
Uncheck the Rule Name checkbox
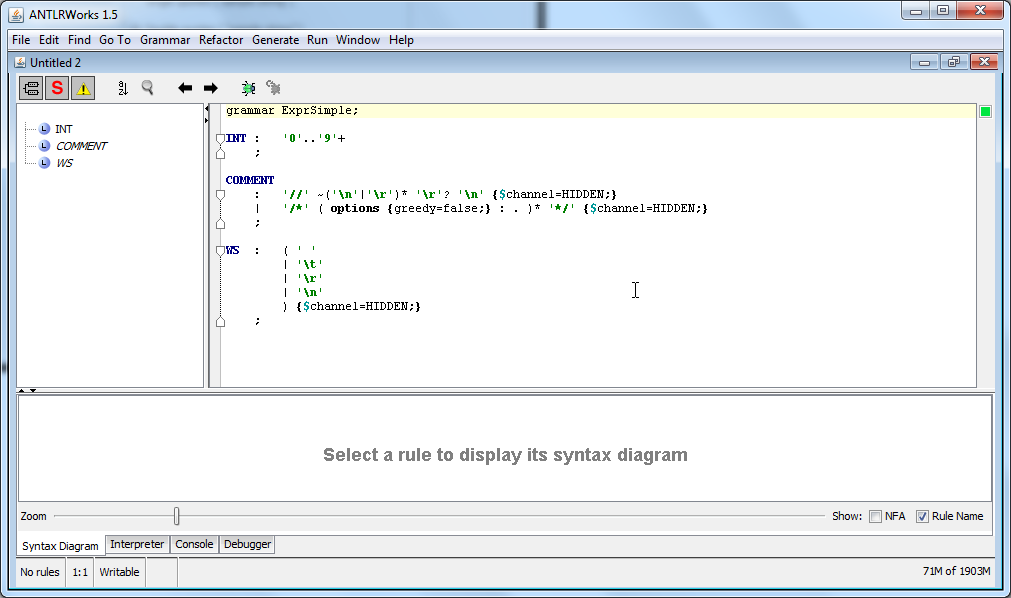[922, 516]
